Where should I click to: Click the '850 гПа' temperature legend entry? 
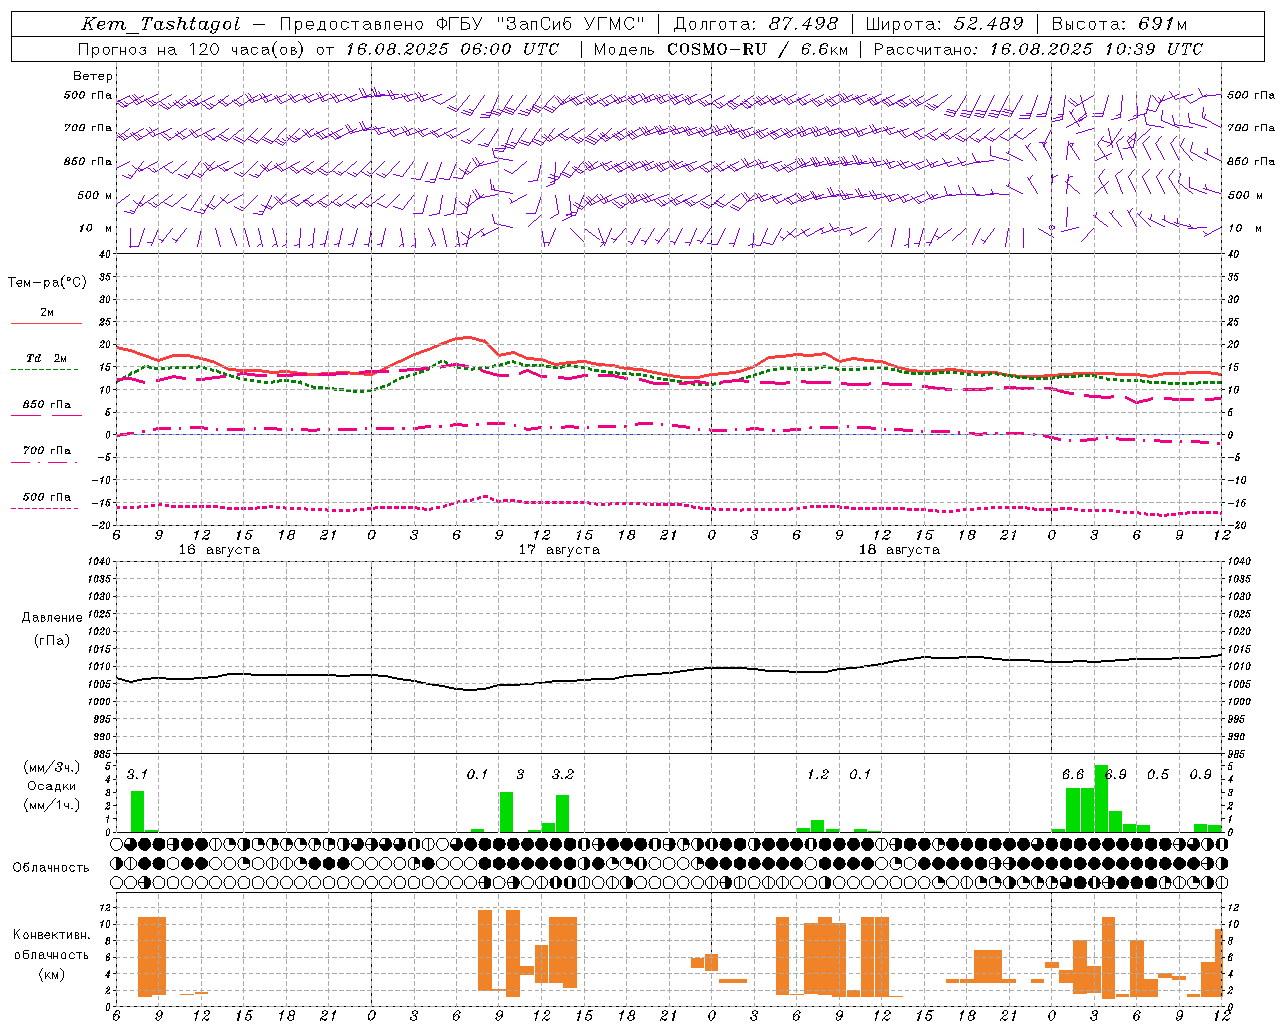[x=47, y=404]
